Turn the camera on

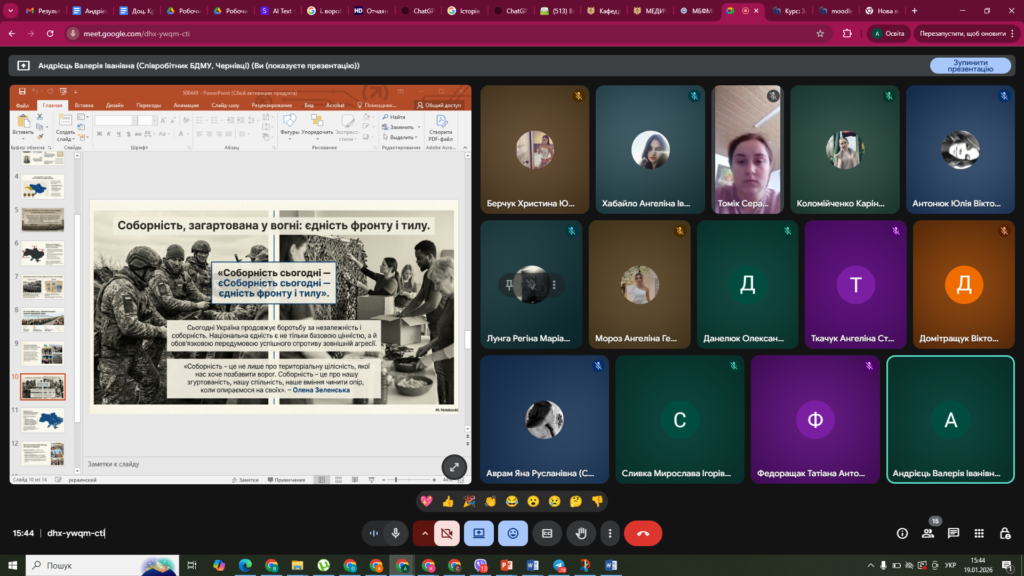[447, 533]
